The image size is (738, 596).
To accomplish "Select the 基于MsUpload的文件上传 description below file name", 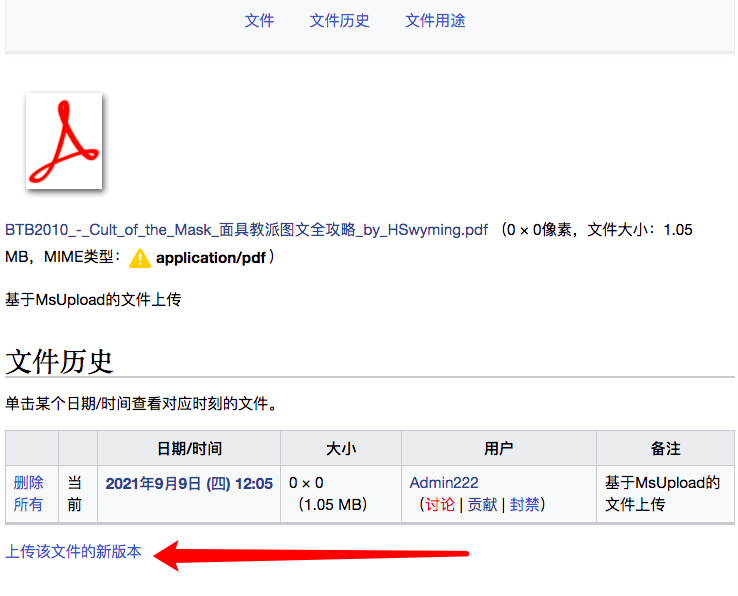I will click(x=93, y=299).
